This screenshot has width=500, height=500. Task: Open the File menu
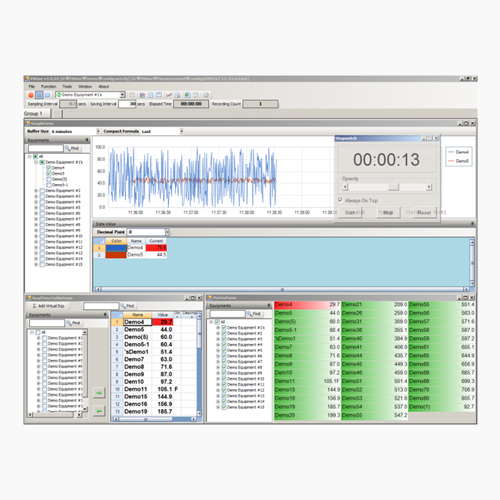coord(32,86)
